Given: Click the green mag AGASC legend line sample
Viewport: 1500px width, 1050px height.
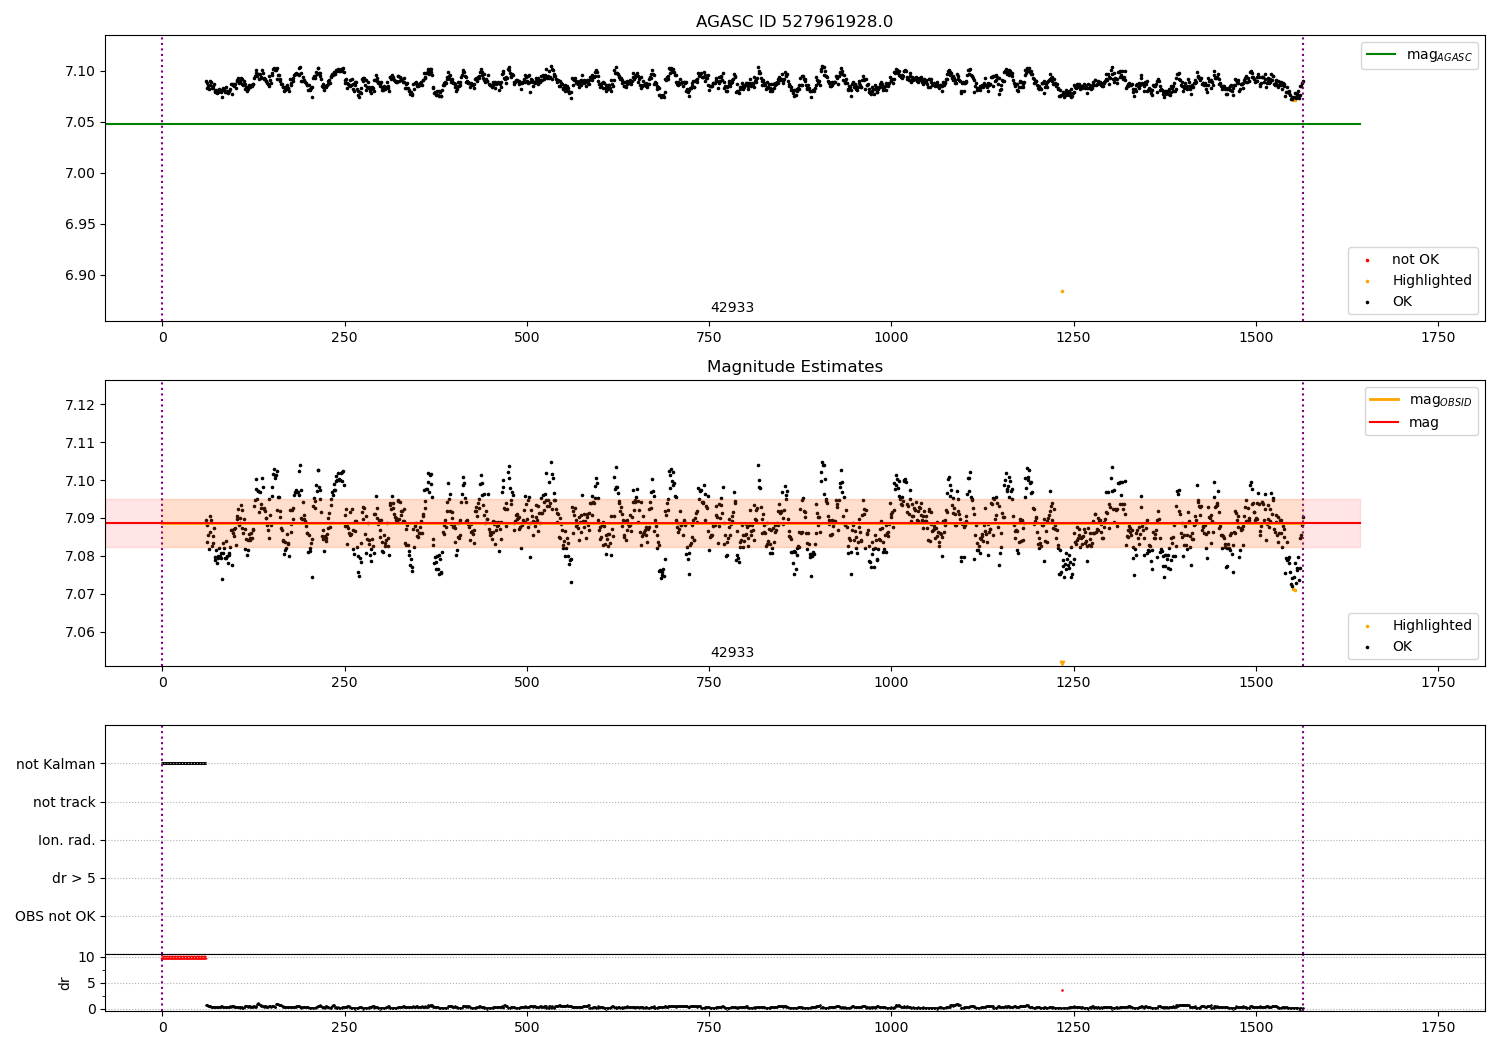Looking at the screenshot, I should coord(1381,55).
